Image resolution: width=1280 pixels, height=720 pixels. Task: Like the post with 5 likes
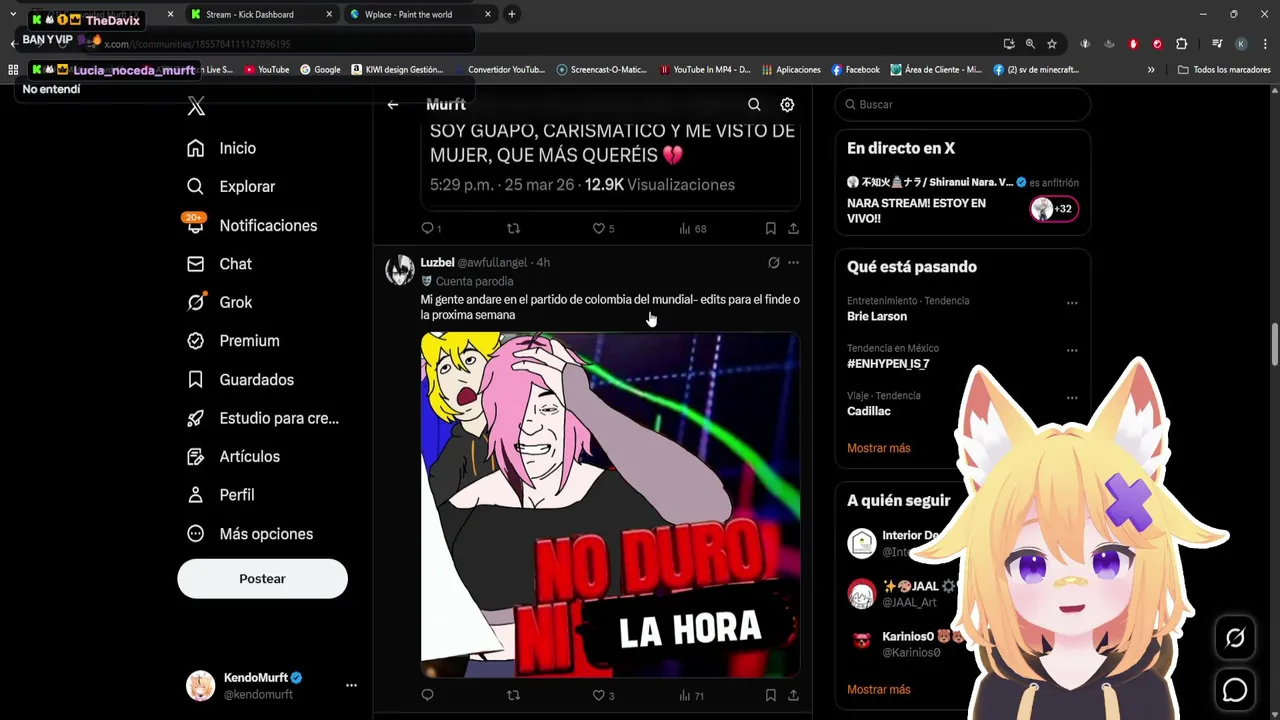click(603, 229)
